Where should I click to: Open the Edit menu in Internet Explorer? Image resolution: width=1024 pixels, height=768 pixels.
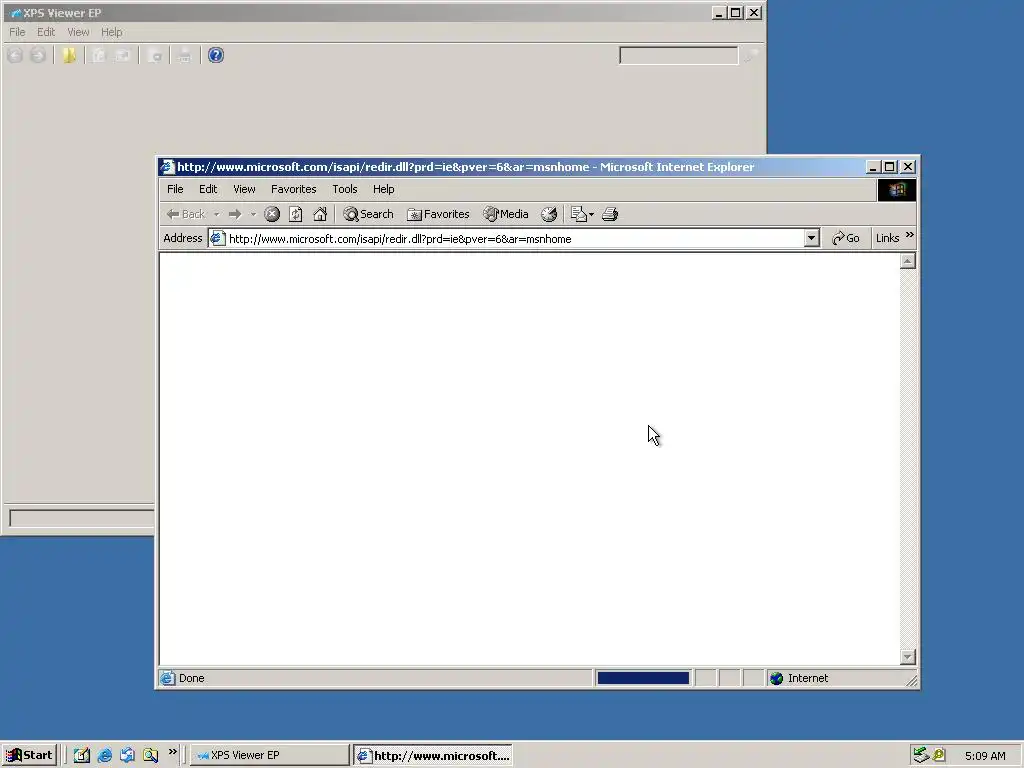click(x=208, y=189)
